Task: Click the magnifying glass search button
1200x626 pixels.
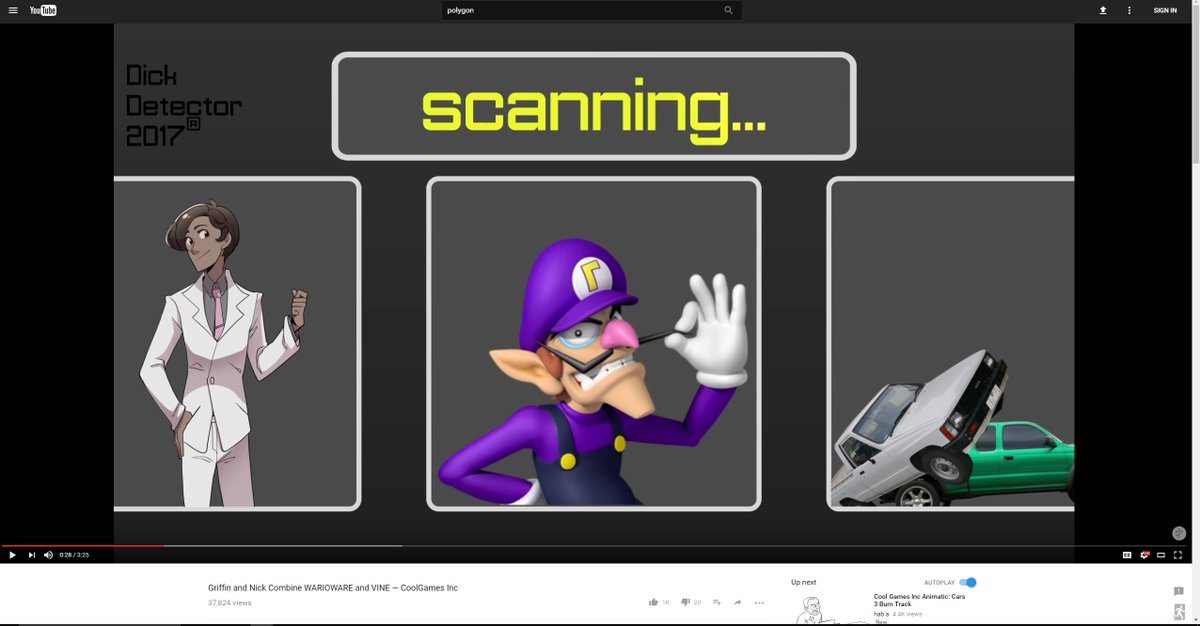Action: 728,10
